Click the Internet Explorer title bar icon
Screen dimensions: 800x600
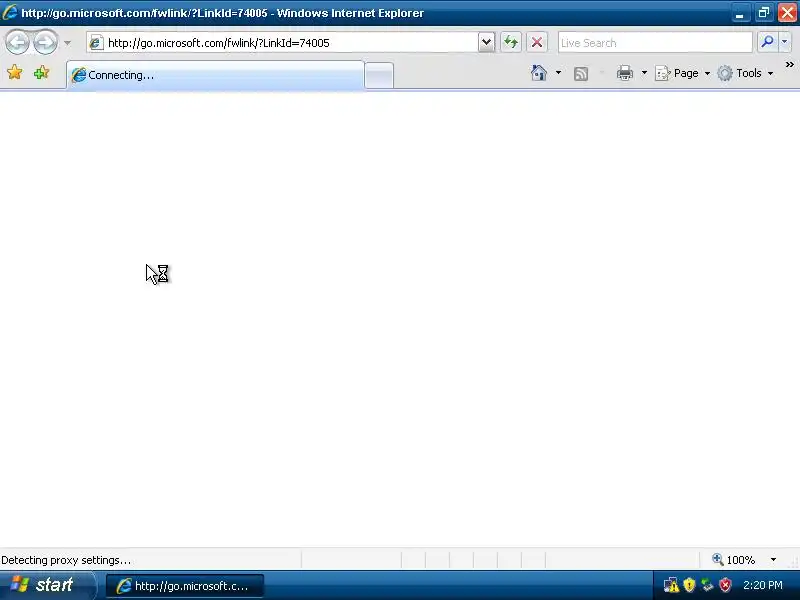[10, 12]
